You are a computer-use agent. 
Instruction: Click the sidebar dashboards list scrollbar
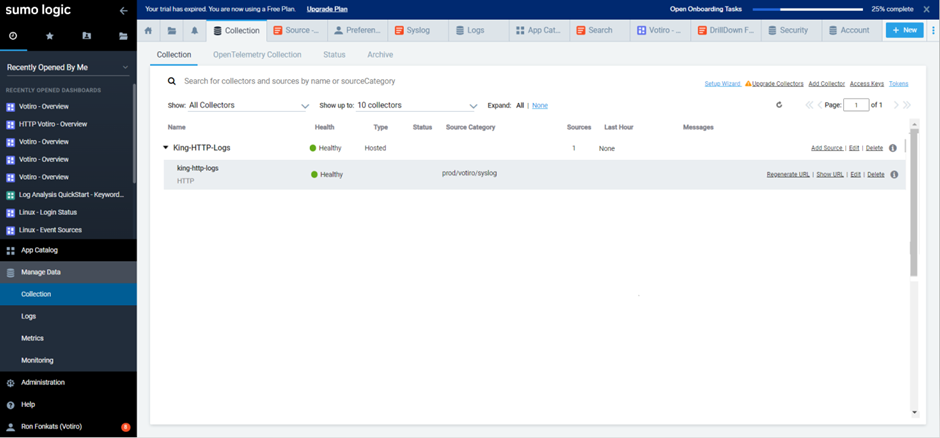[x=134, y=133]
